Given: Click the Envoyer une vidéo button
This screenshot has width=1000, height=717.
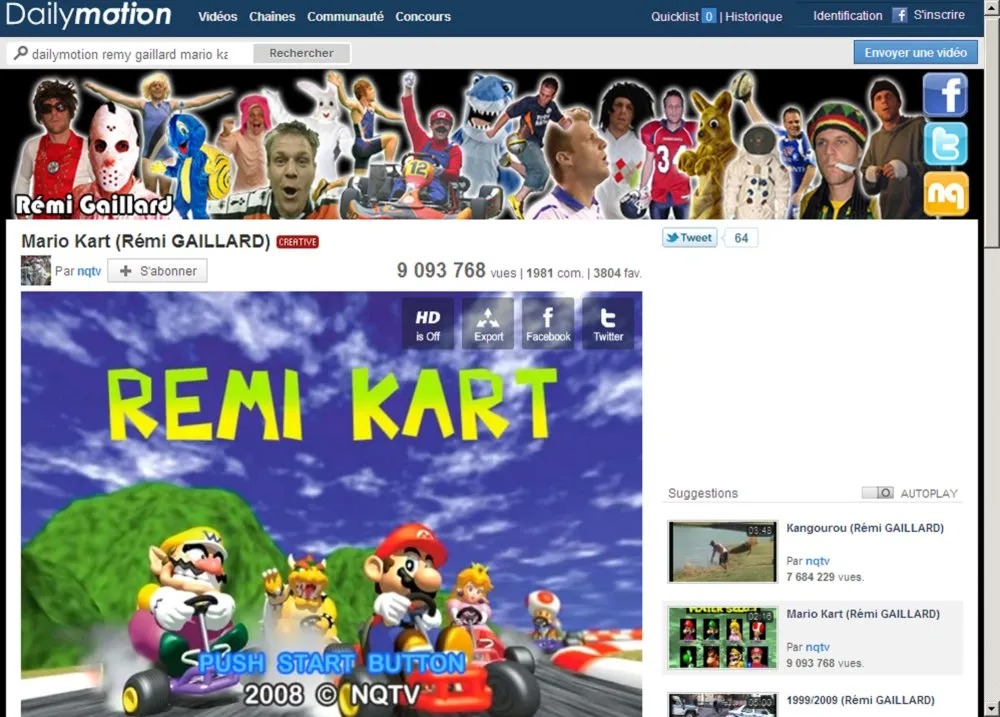Looking at the screenshot, I should (916, 52).
